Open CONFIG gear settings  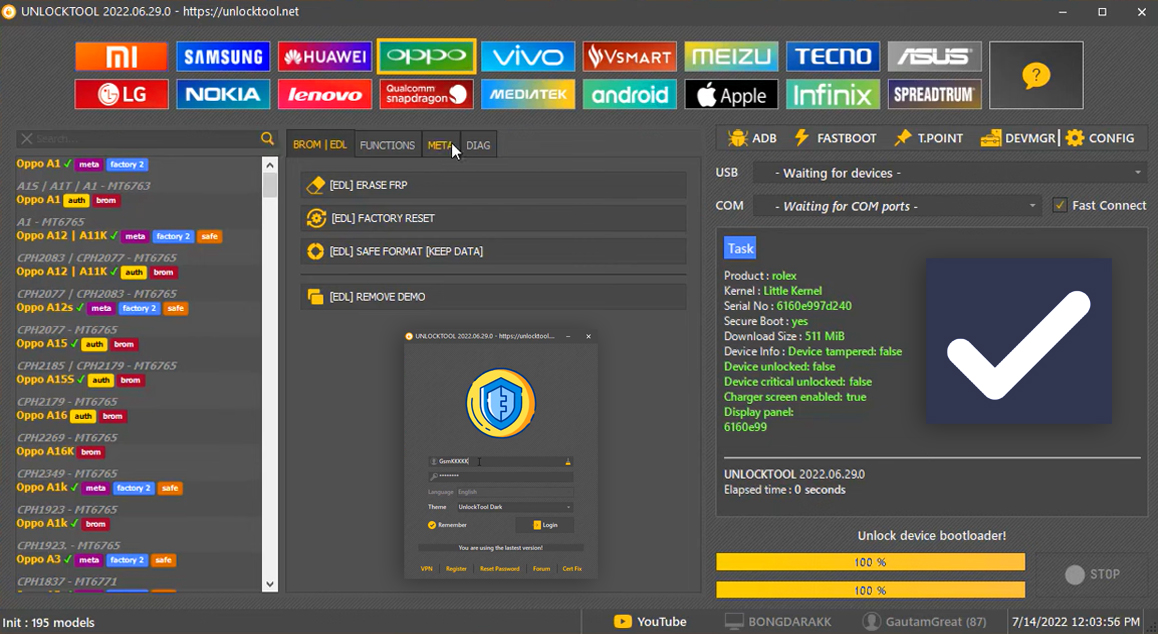tap(1100, 138)
